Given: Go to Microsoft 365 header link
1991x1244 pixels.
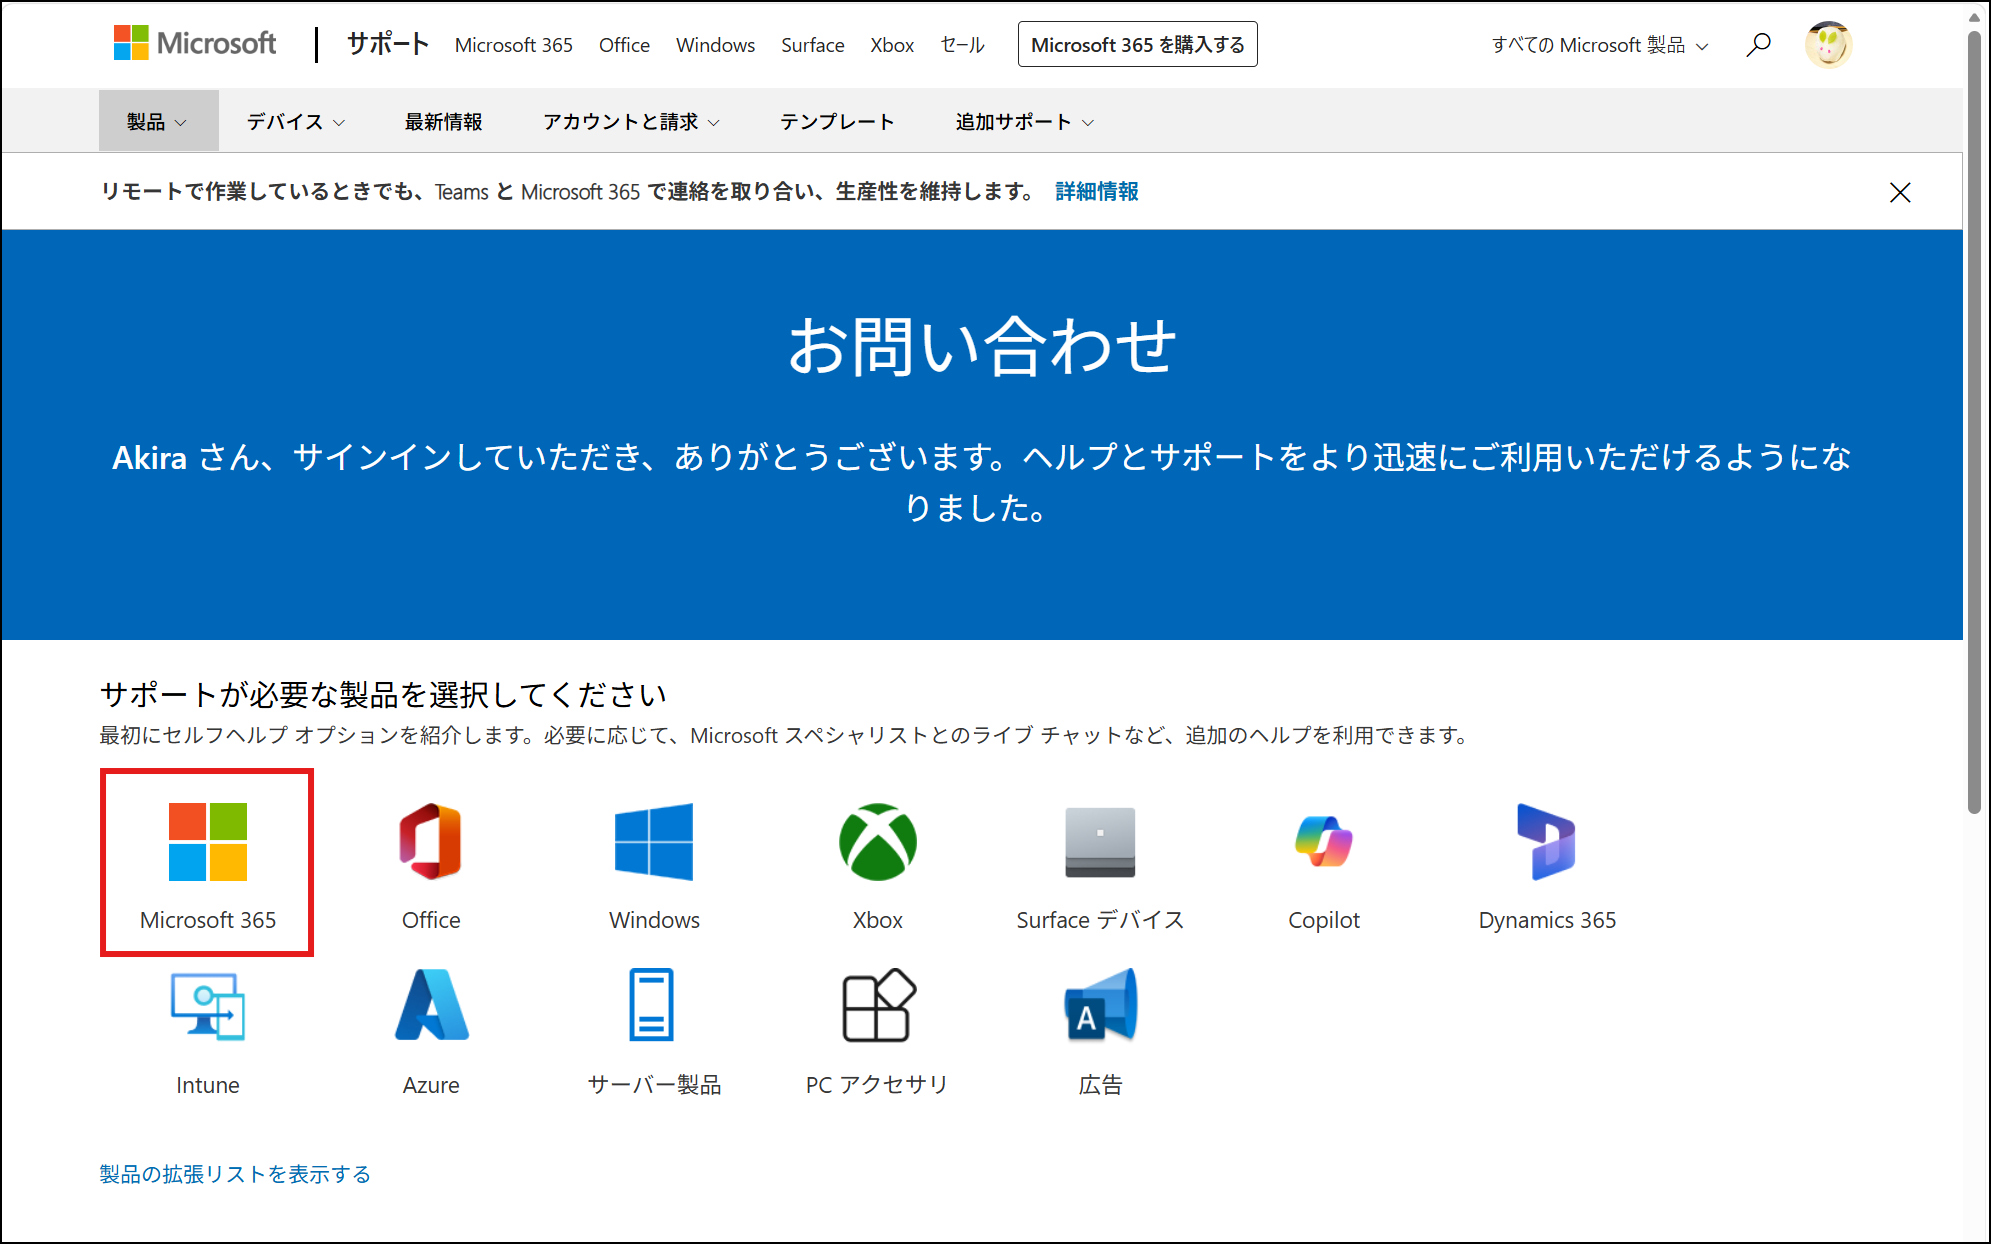Looking at the screenshot, I should [x=513, y=45].
